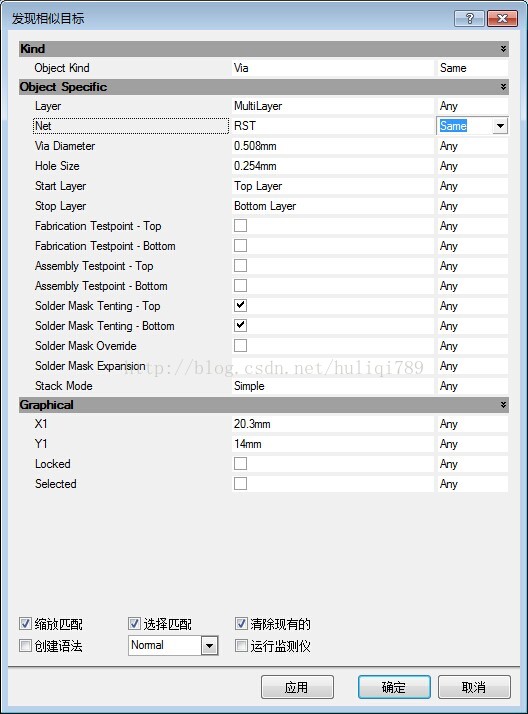The width and height of the screenshot is (528, 714).
Task: Toggle Fabrication Testpoint - Bottom checkbox
Action: click(240, 245)
